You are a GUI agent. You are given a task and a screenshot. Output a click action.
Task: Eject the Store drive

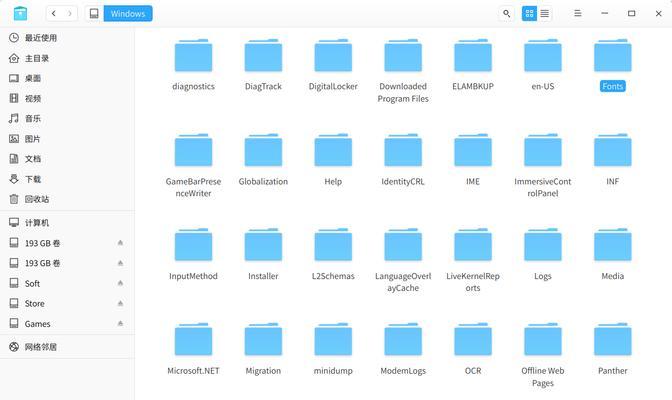click(x=120, y=303)
